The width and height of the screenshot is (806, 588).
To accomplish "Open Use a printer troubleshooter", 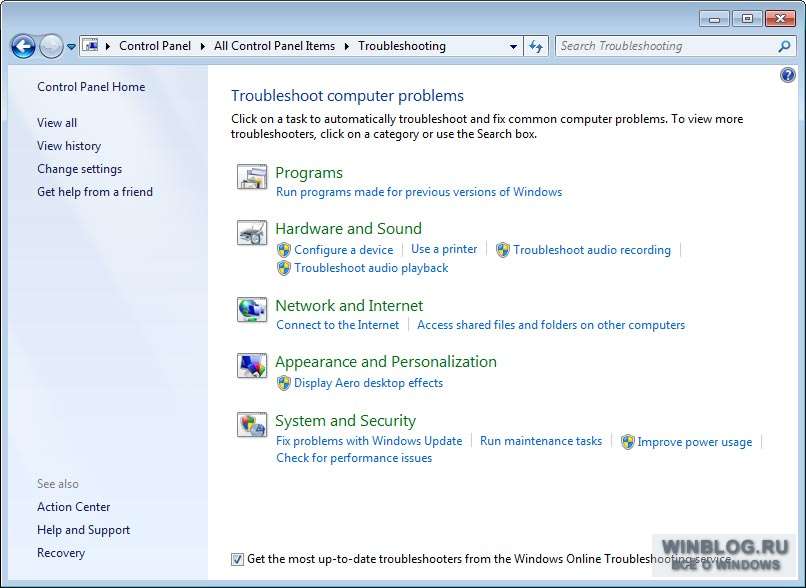I will point(444,249).
